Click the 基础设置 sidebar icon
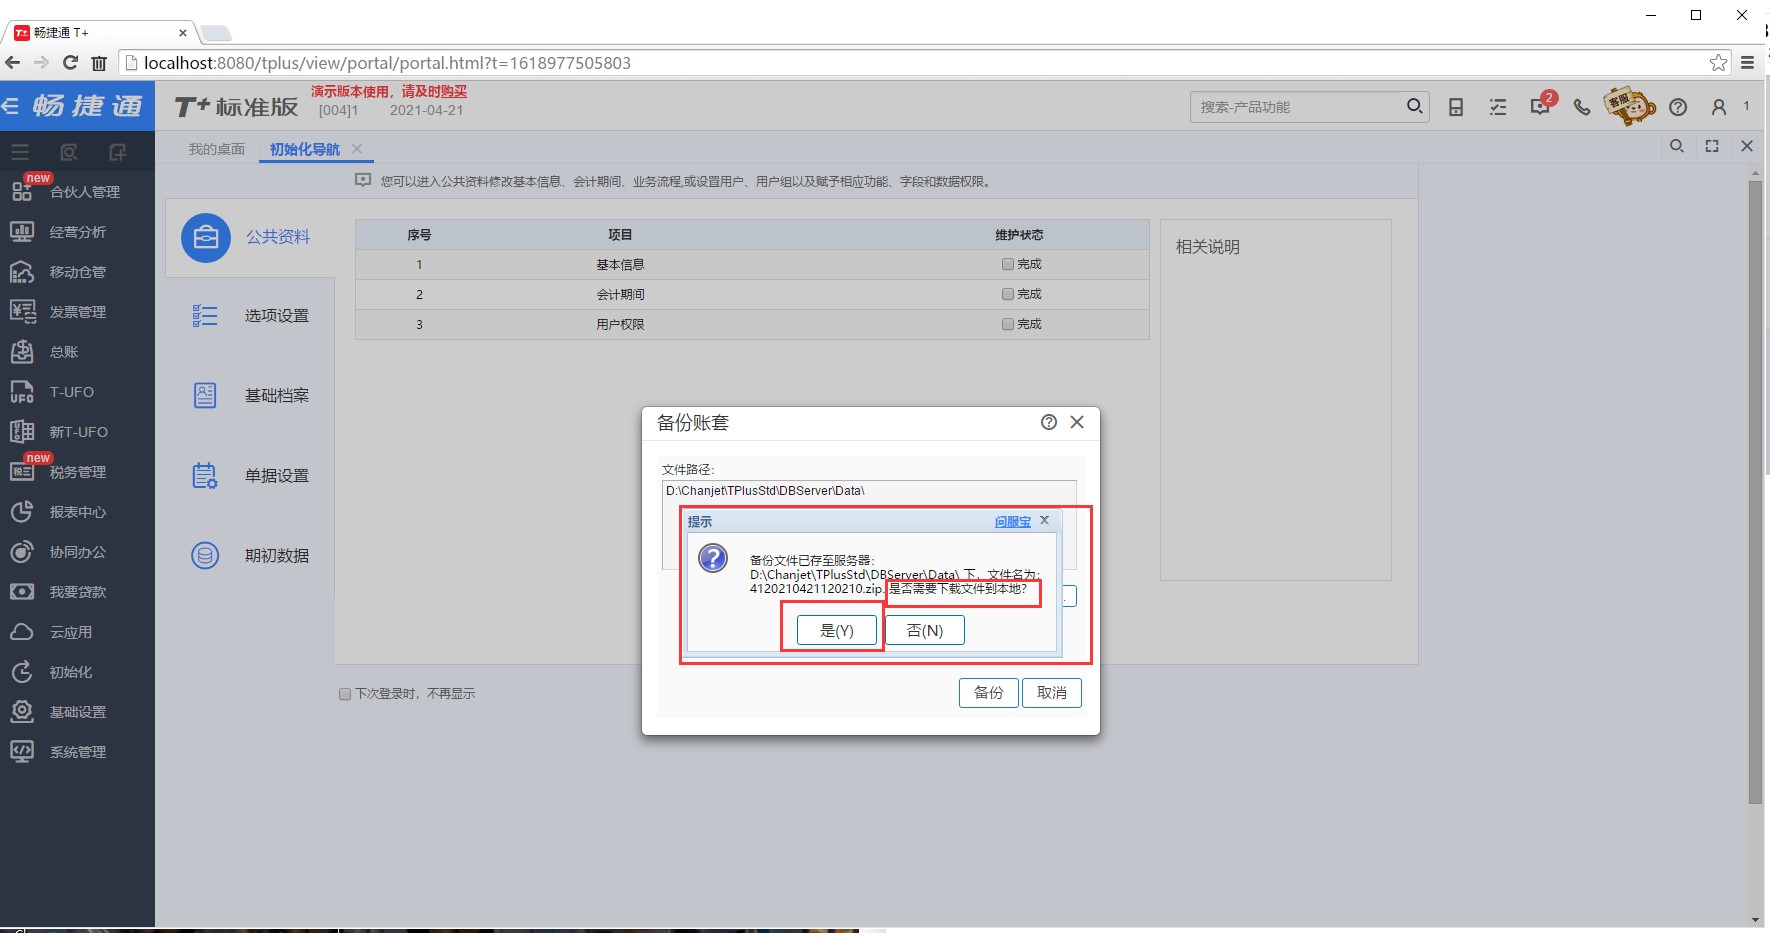 22,712
